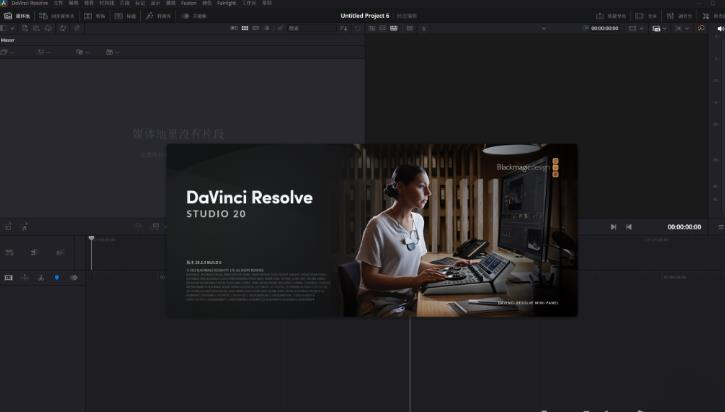Click the import media icon

(25, 28)
